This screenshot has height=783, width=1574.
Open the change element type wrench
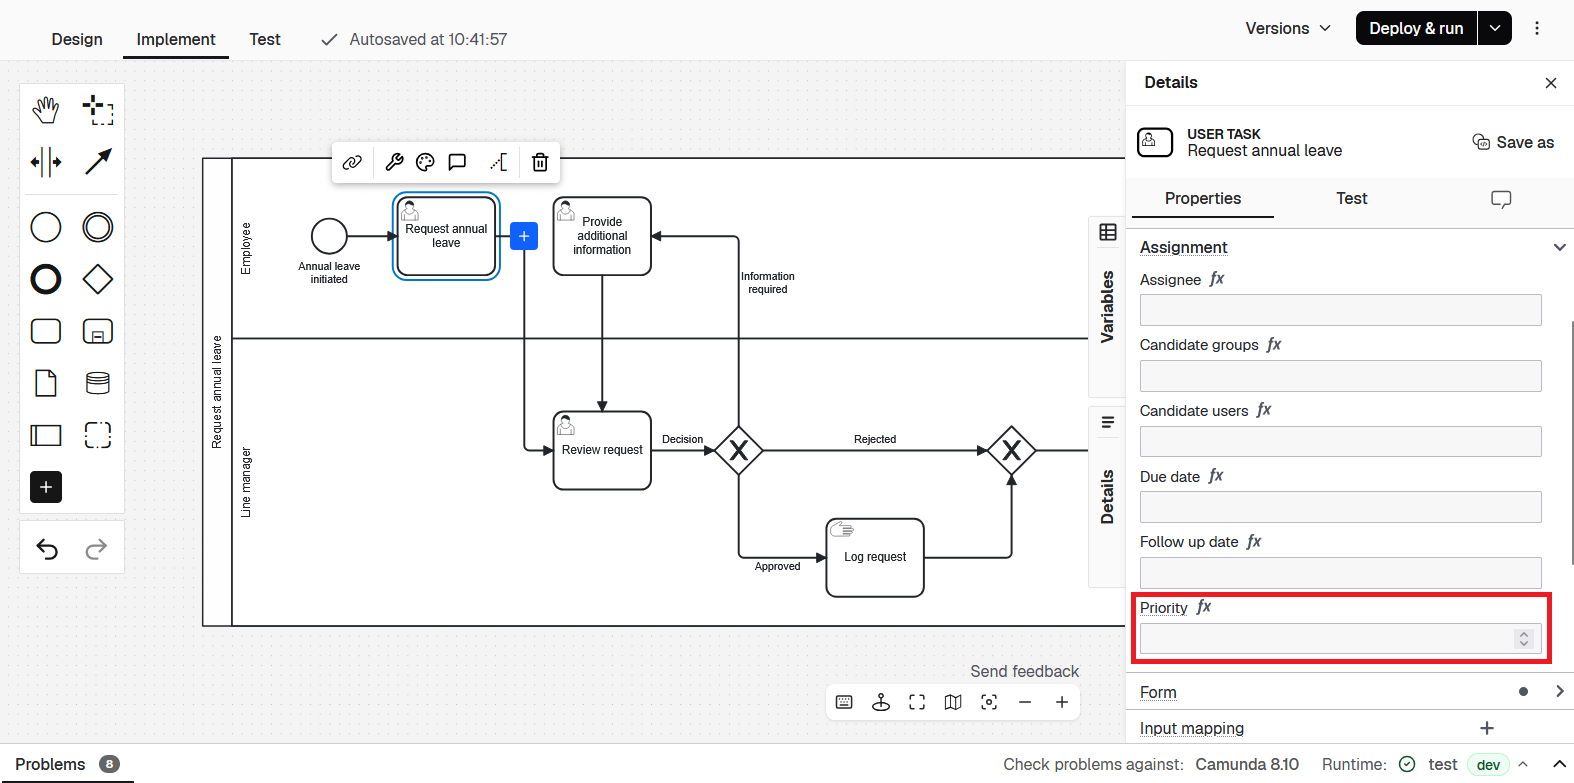[394, 162]
